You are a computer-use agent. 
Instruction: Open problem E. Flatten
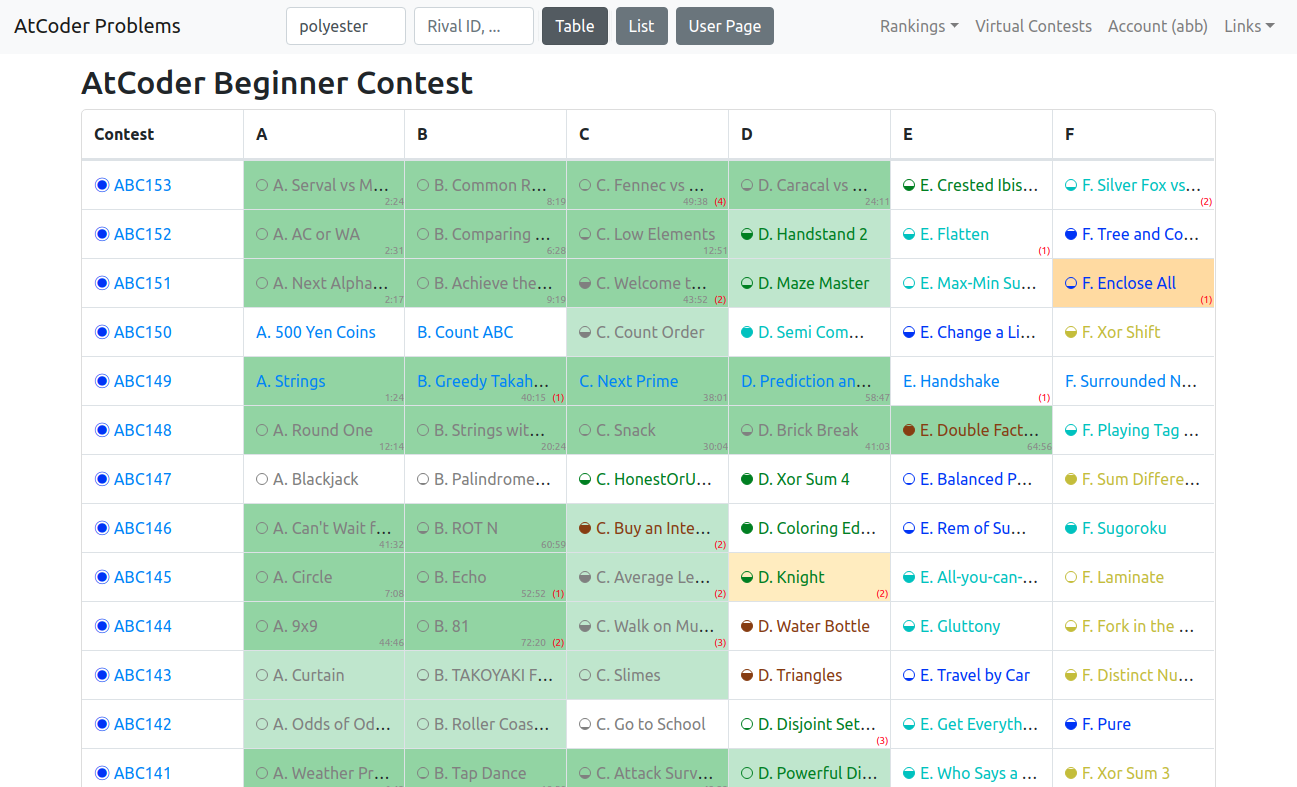(954, 234)
